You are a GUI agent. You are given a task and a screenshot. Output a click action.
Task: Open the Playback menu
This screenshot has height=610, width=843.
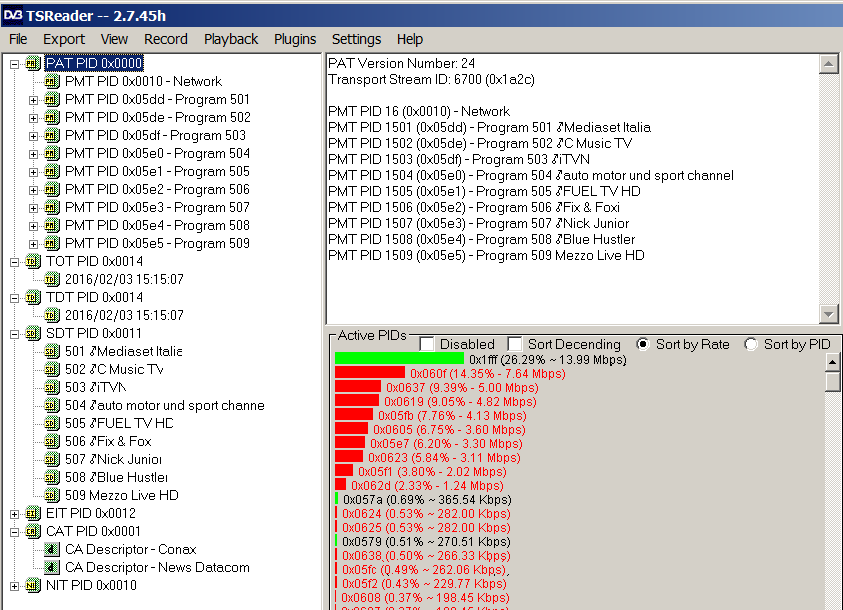click(x=231, y=39)
